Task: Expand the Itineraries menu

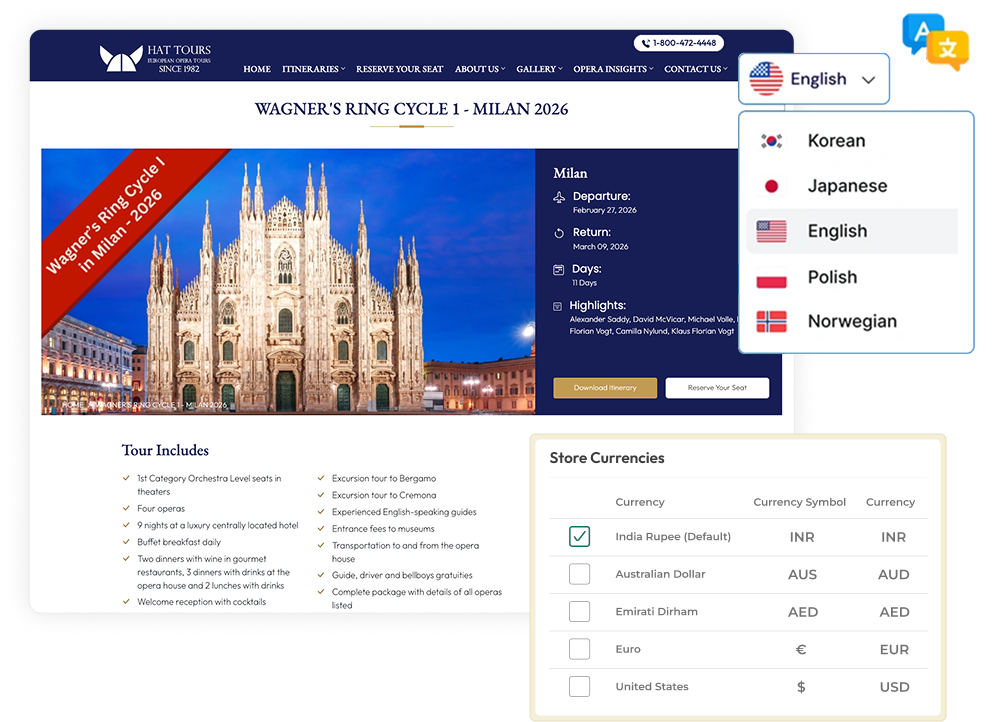Action: tap(313, 69)
